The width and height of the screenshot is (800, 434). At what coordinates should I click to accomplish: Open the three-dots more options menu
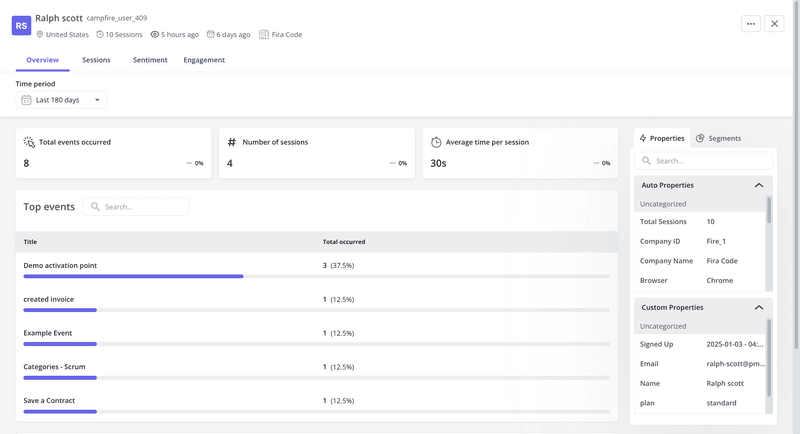click(750, 24)
